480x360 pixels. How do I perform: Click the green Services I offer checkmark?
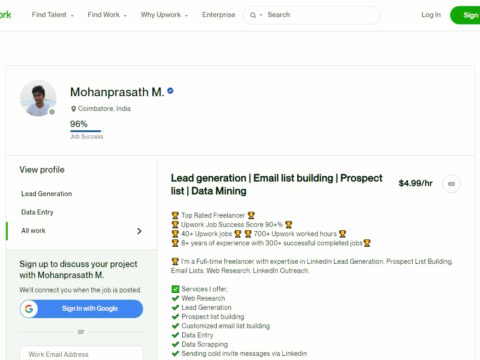coord(175,289)
